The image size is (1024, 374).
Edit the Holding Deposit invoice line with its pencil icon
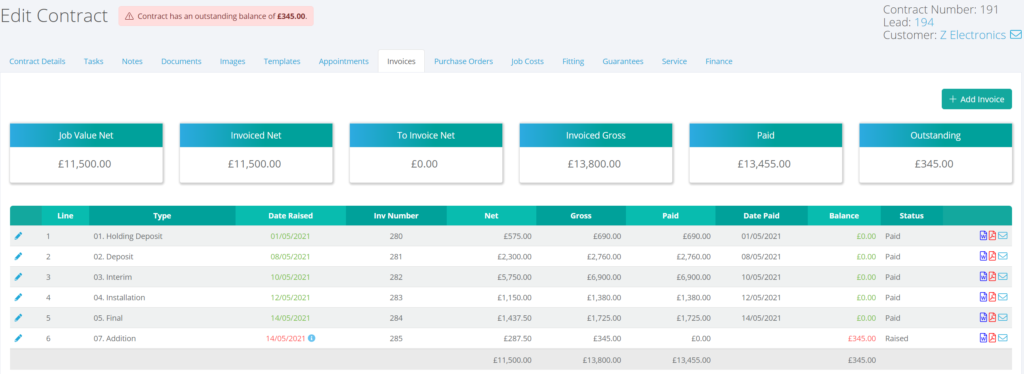tap(18, 236)
